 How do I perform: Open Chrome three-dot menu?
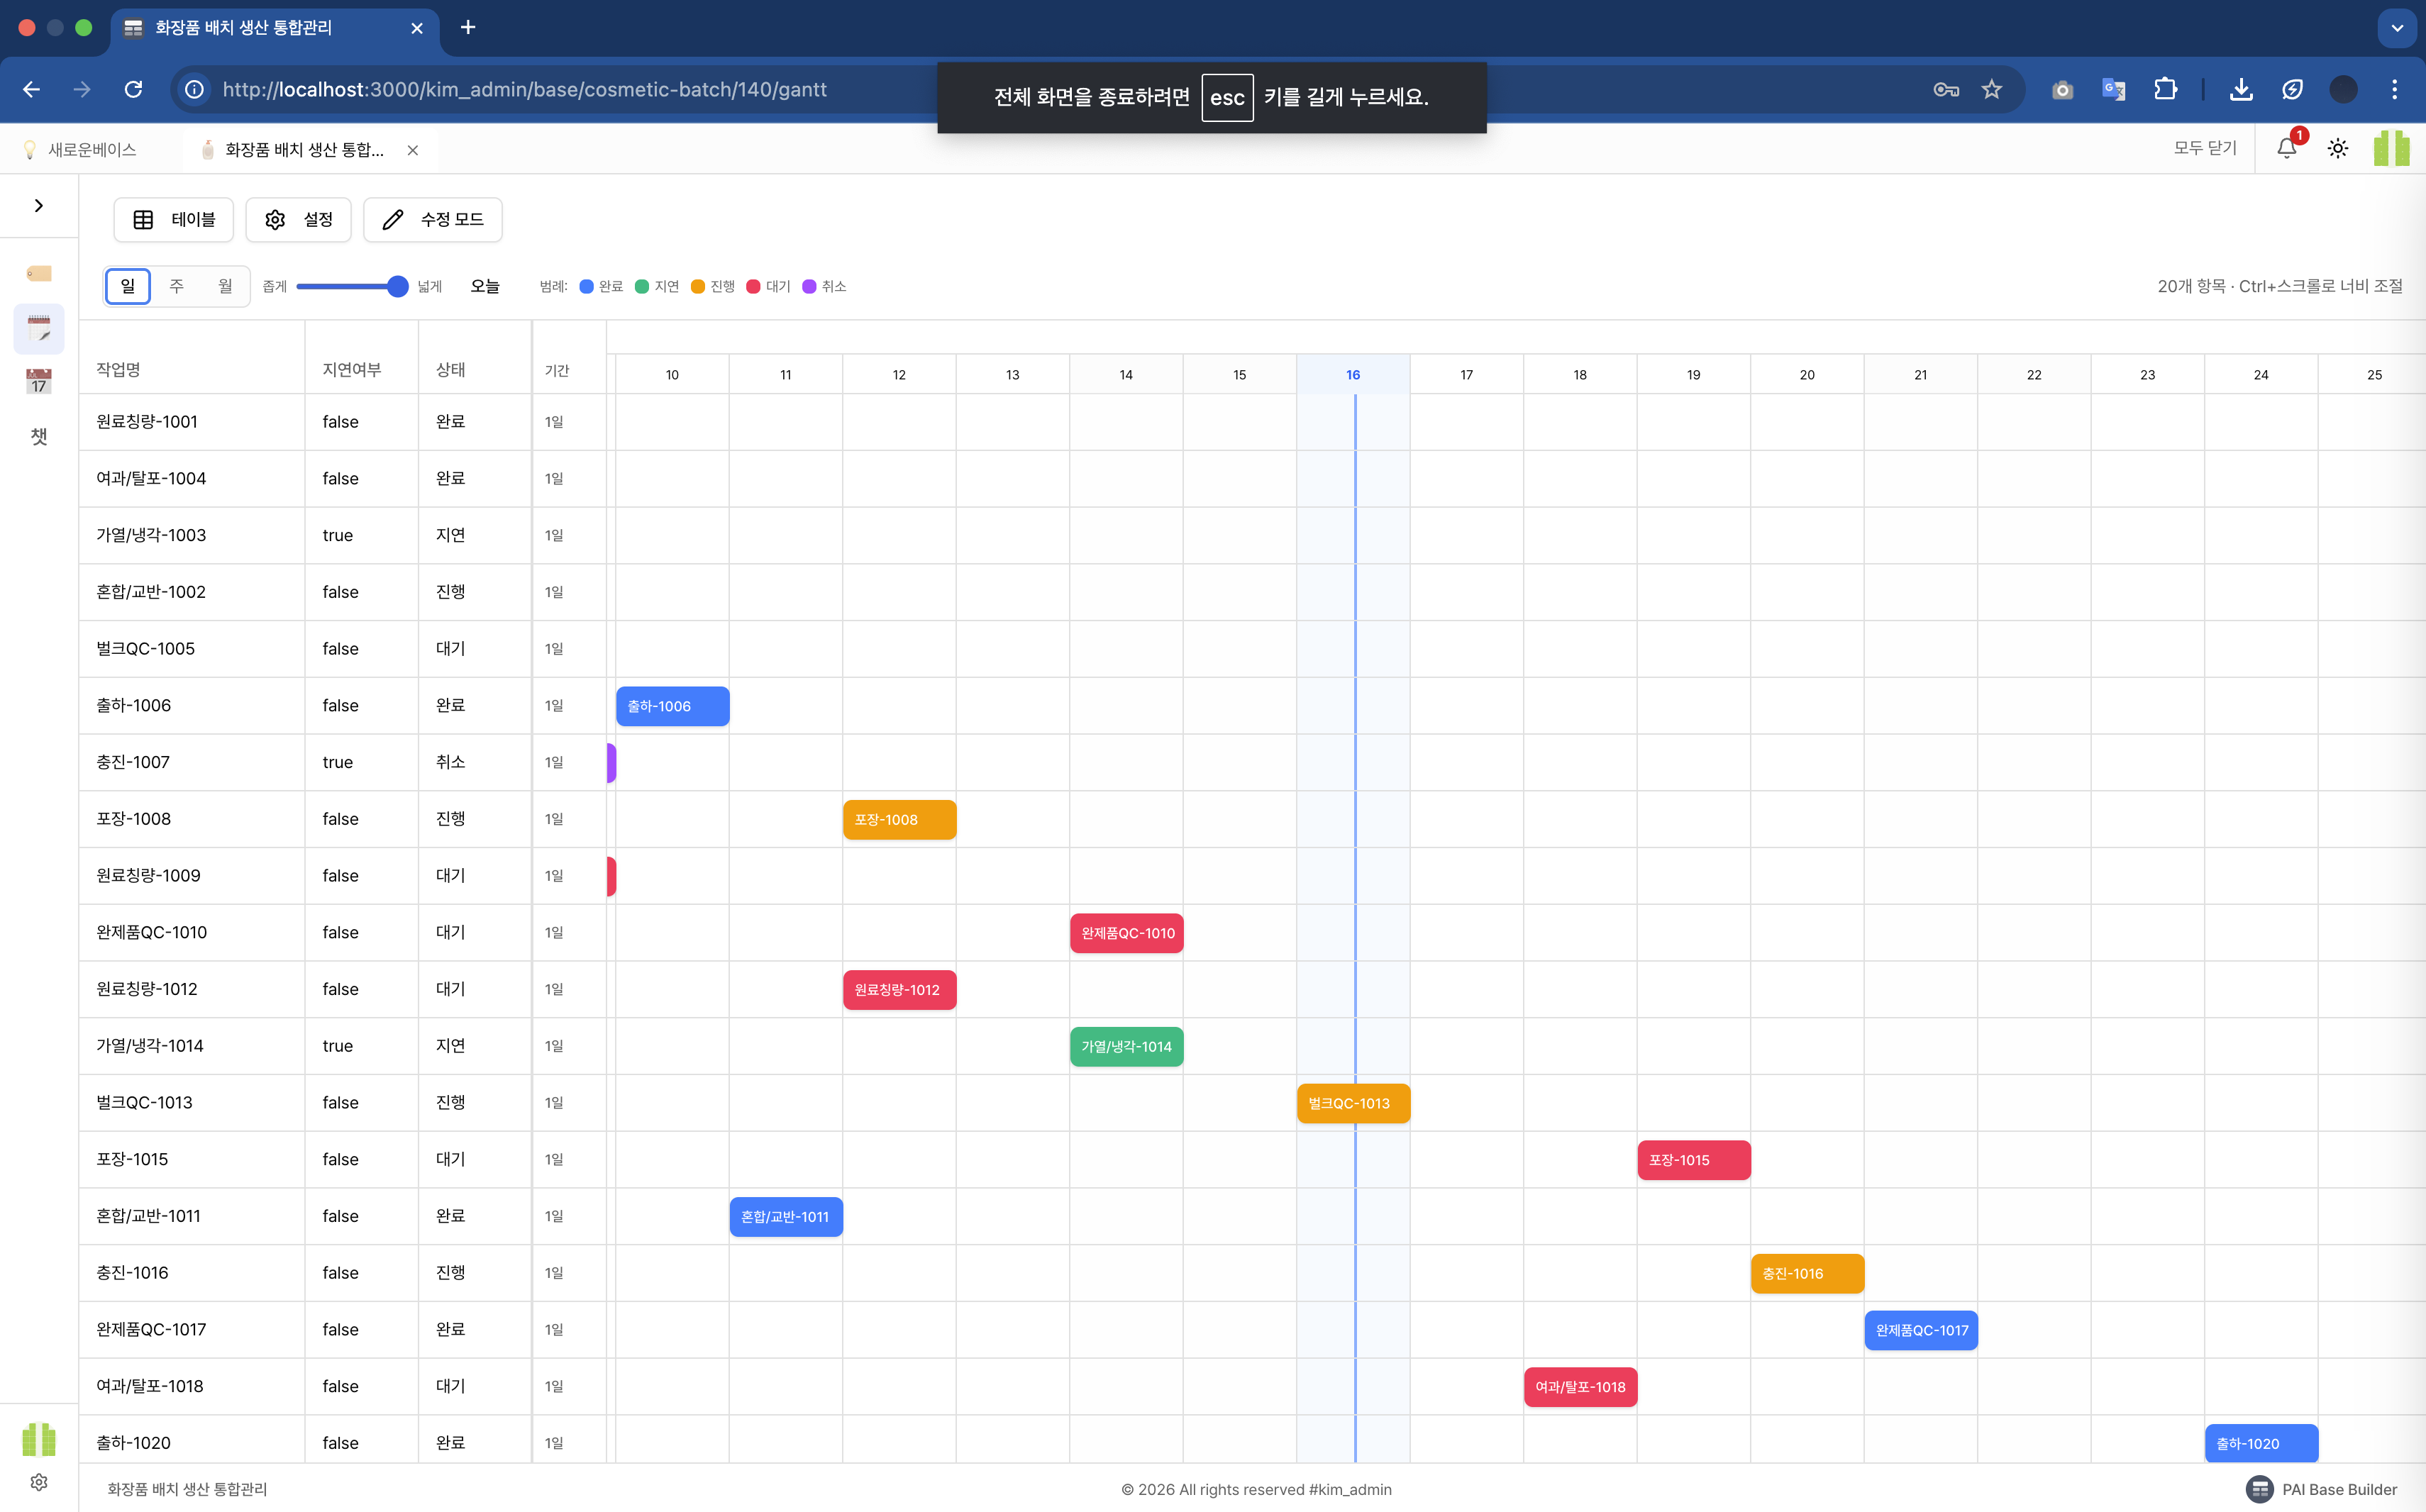coord(2394,89)
